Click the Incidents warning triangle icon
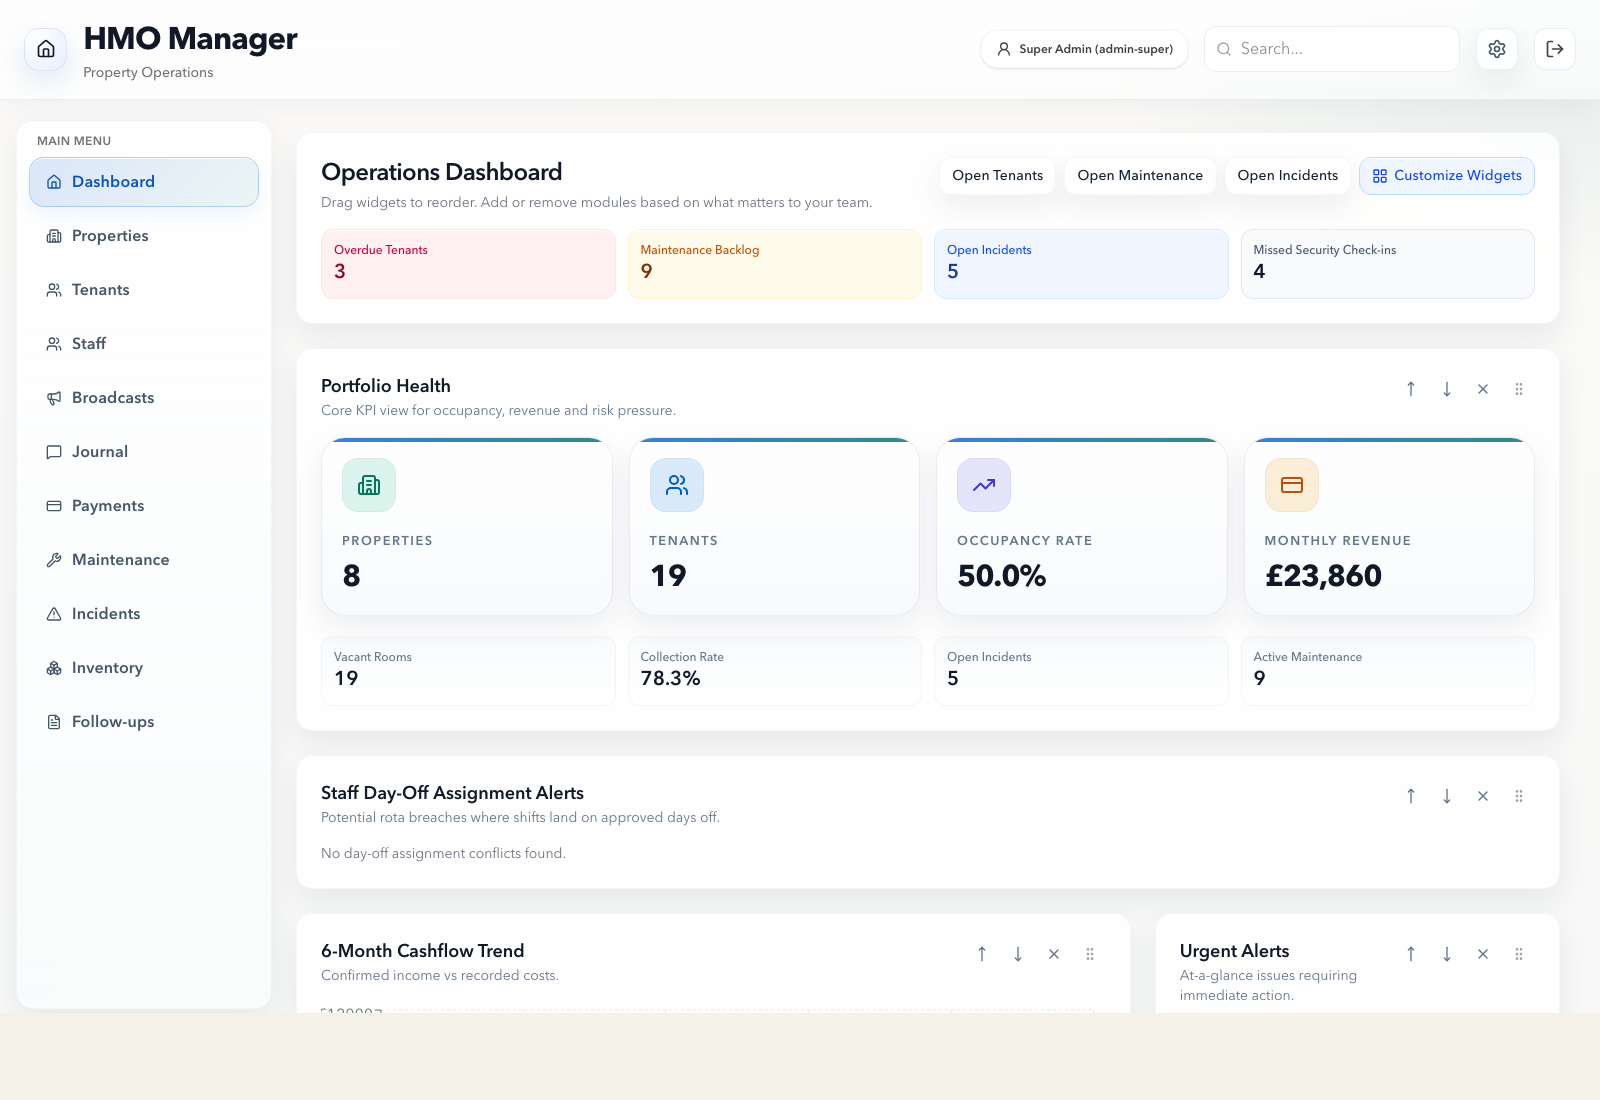 [54, 613]
